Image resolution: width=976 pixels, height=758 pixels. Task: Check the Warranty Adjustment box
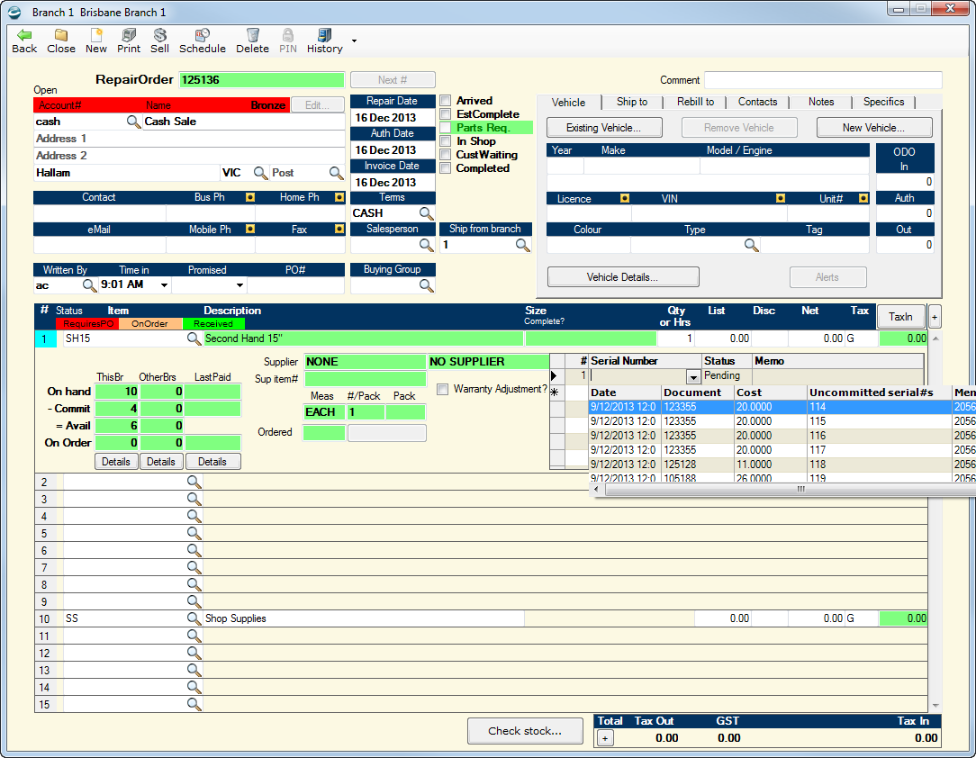pos(443,389)
